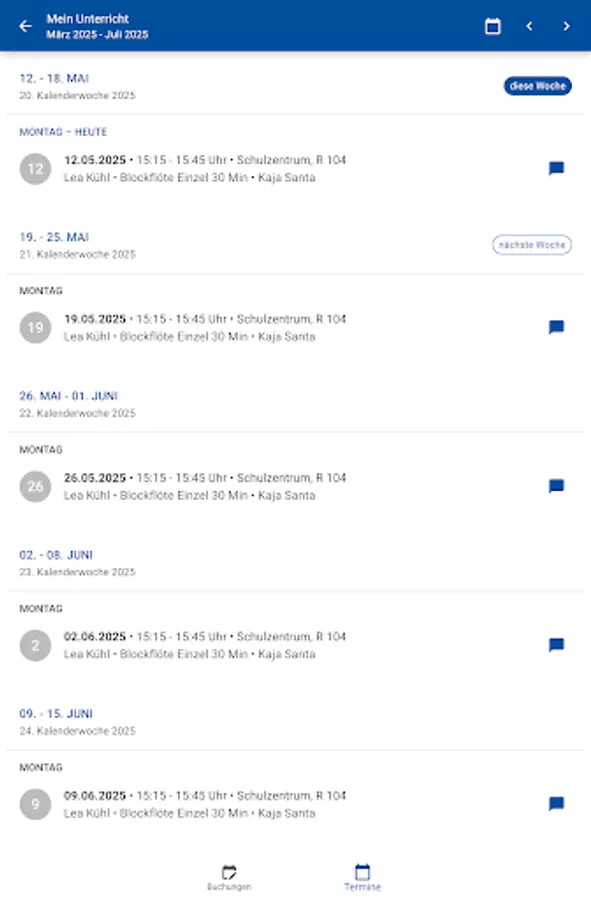Open comment icon for the 12.05.2025 lesson
This screenshot has width=591, height=900.
coord(556,167)
